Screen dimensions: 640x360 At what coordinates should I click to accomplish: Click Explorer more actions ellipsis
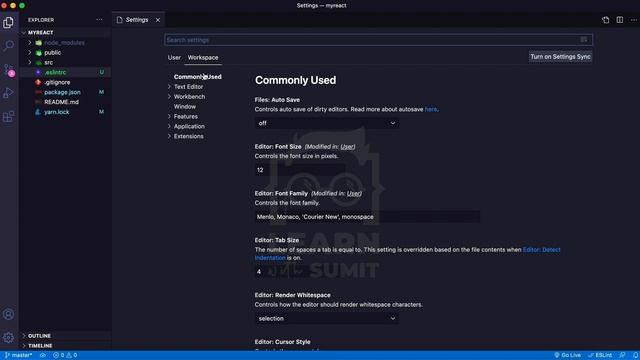99,20
